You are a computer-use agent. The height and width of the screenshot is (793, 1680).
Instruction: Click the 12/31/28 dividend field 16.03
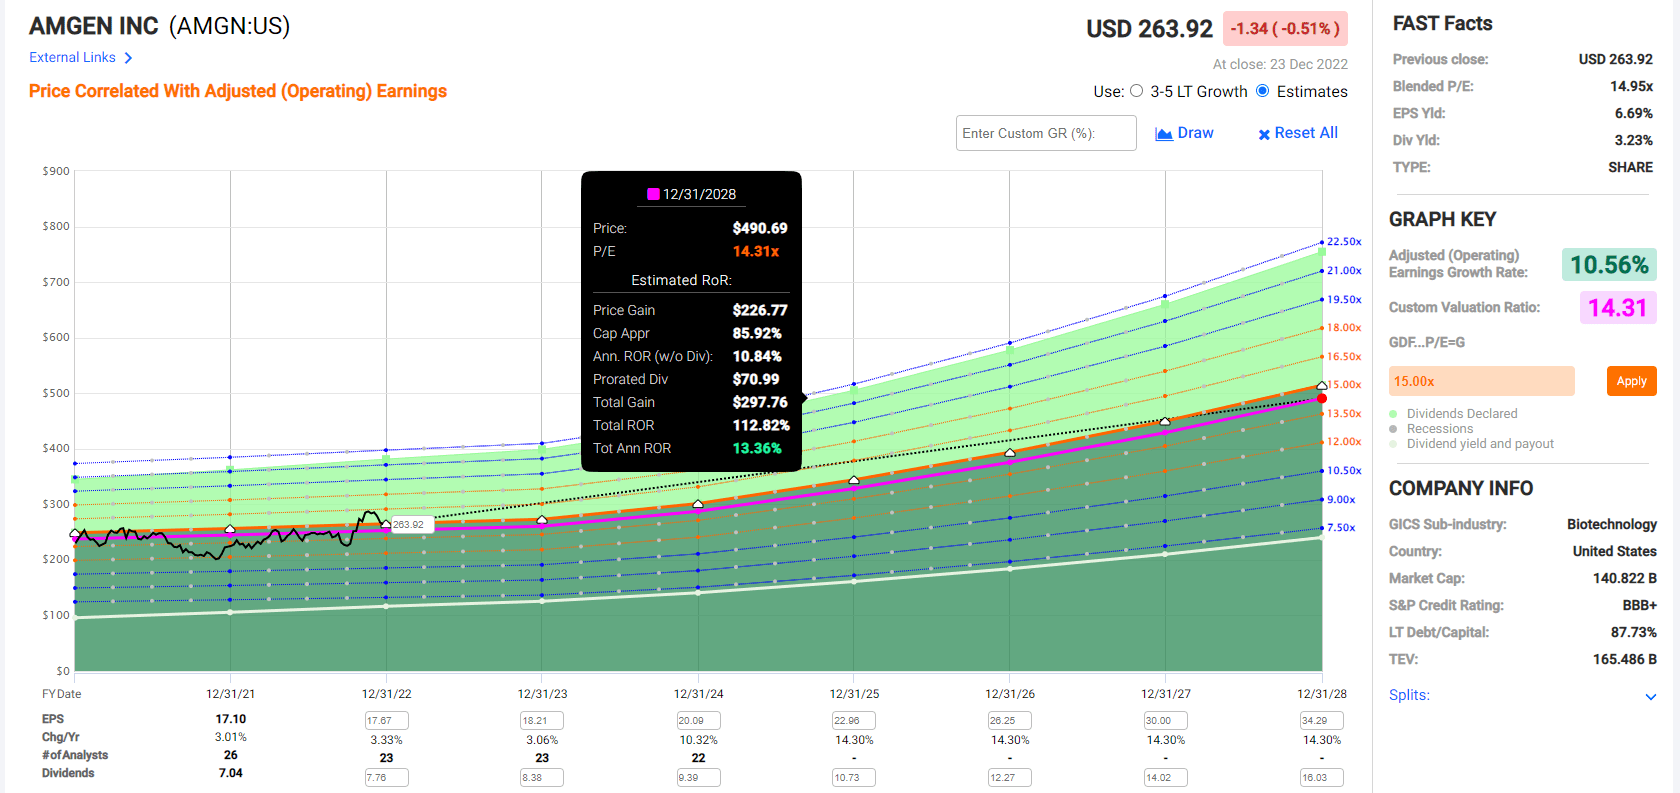pos(1322,777)
